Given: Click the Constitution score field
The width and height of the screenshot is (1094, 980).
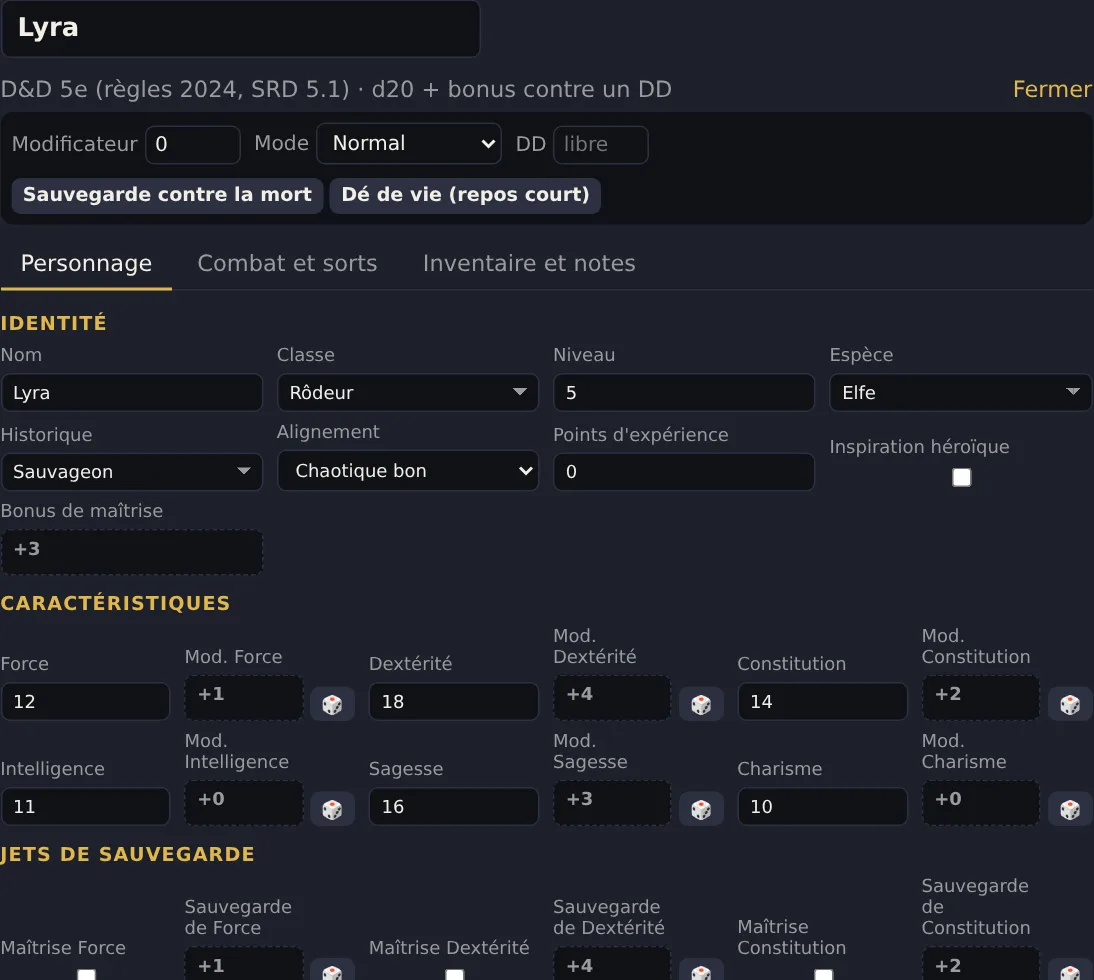Looking at the screenshot, I should click(823, 702).
